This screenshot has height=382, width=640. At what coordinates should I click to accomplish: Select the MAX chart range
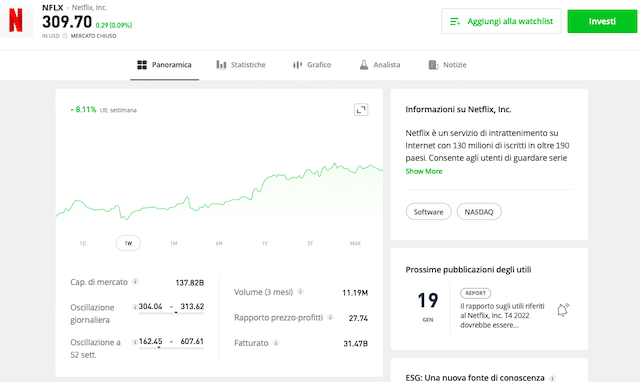pyautogui.click(x=355, y=243)
